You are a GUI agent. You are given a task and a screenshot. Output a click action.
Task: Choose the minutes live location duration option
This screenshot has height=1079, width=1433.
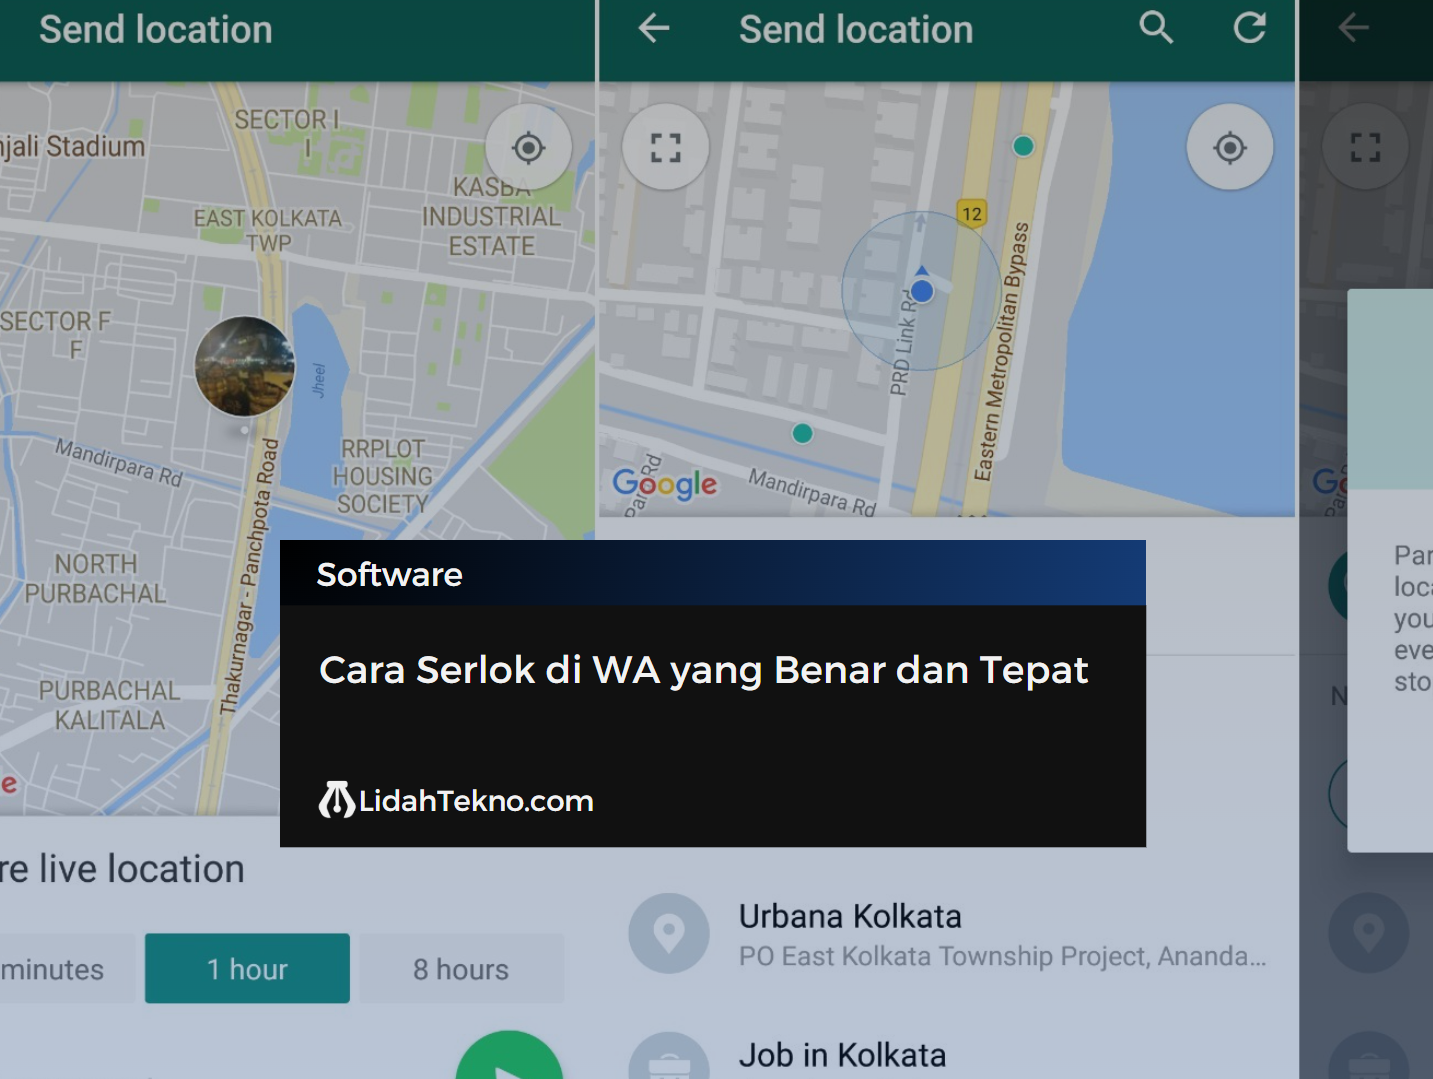(x=66, y=969)
